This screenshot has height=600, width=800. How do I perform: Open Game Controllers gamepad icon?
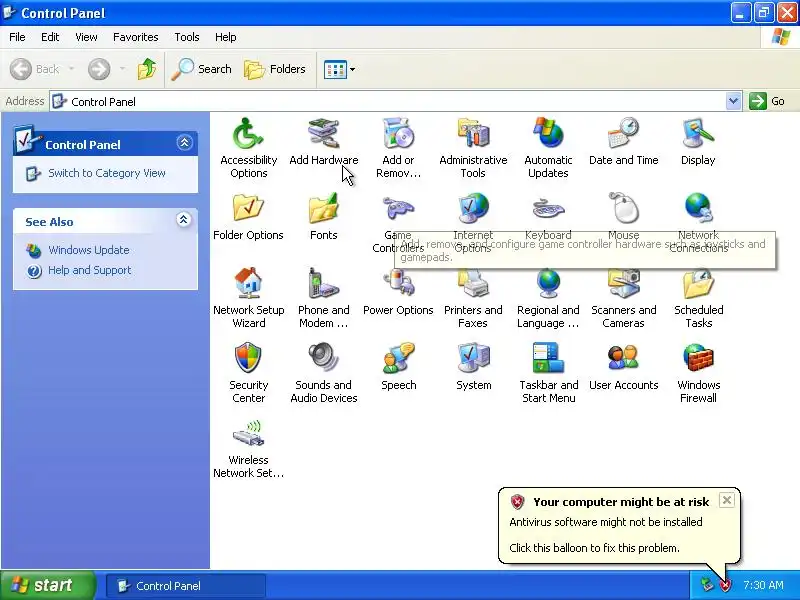click(398, 209)
